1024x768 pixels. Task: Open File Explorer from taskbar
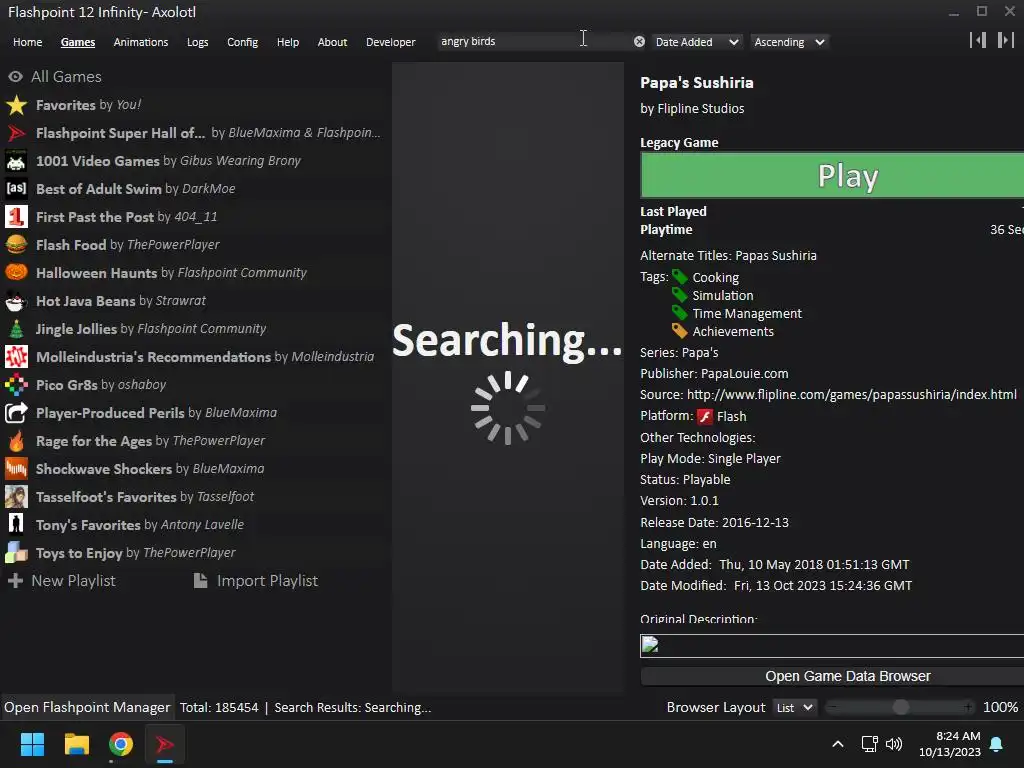(x=76, y=744)
